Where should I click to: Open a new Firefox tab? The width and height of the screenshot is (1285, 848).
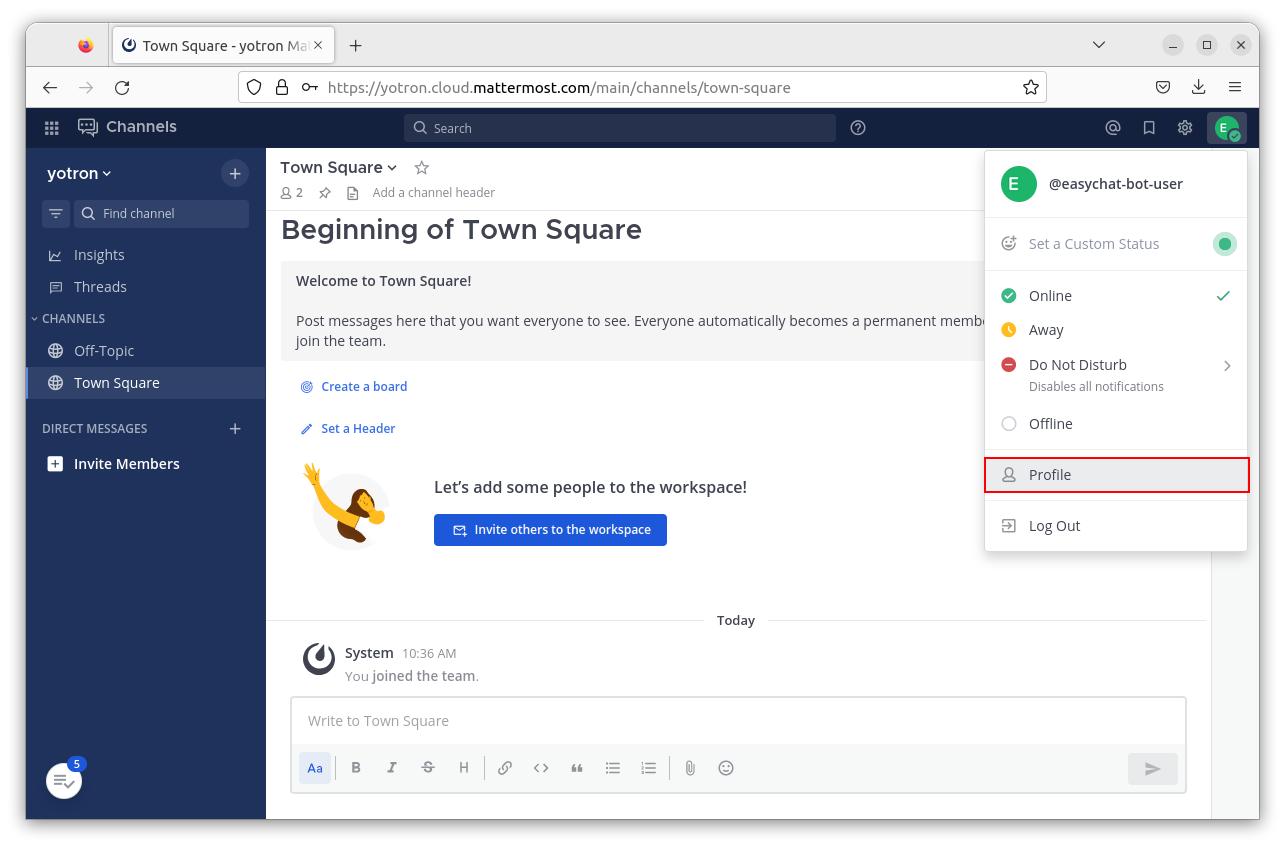[x=355, y=45]
